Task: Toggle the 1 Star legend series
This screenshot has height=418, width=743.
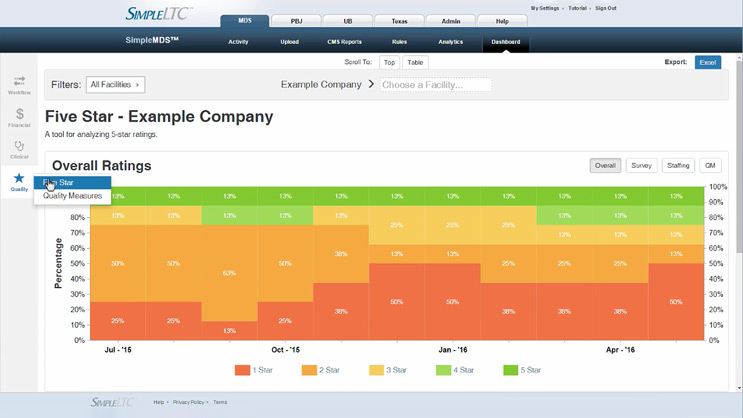Action: 257,370
